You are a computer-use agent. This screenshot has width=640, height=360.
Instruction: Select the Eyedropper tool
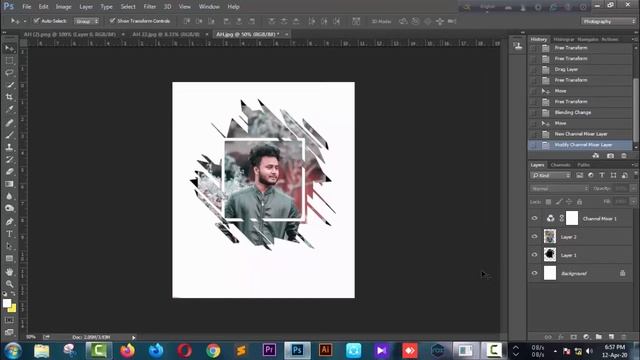coord(9,109)
